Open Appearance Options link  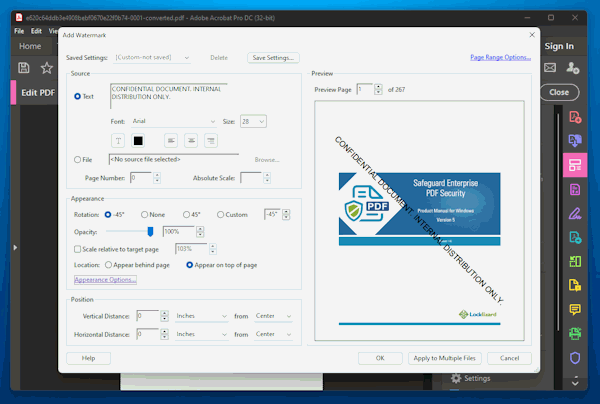click(105, 280)
